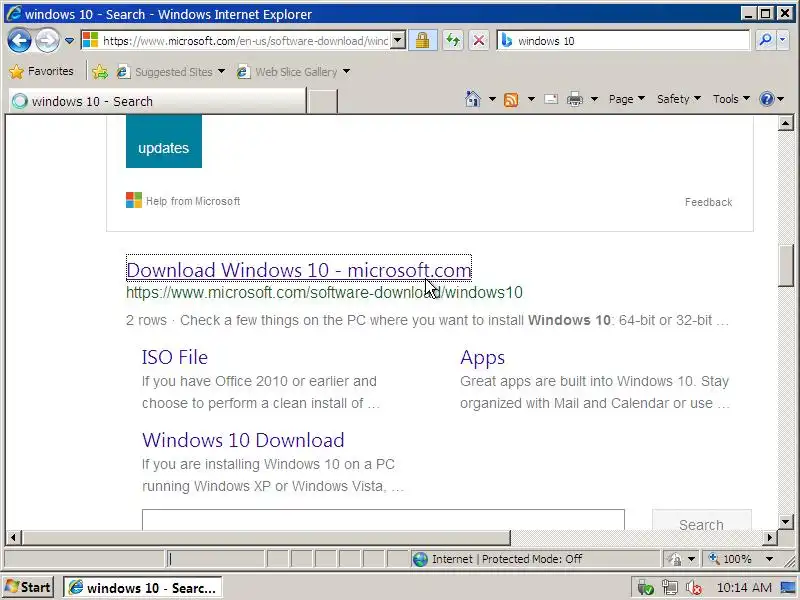Print page with the printer icon
The image size is (800, 600).
tap(575, 99)
